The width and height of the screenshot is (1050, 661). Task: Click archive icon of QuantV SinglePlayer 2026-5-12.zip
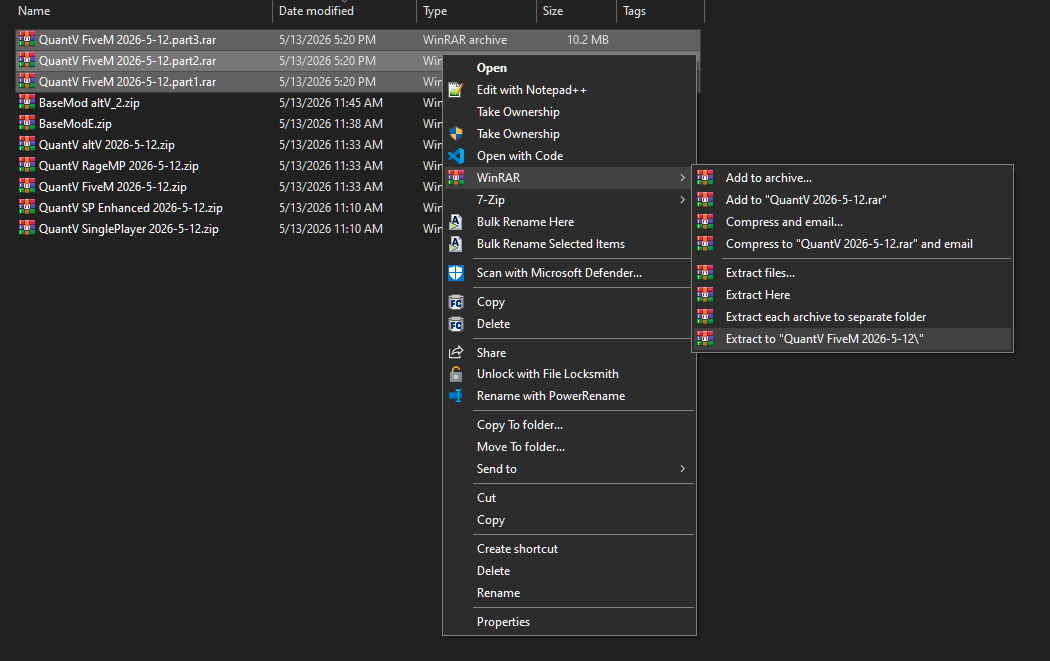click(x=27, y=228)
